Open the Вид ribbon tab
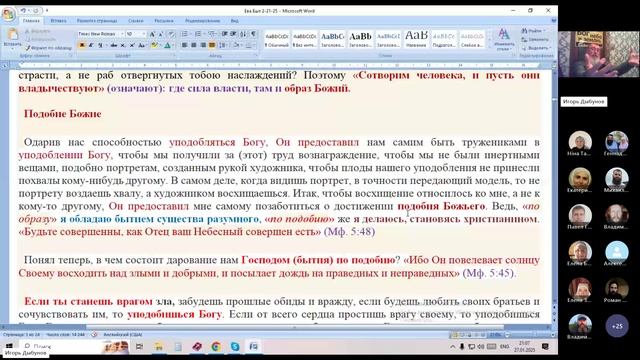The height and width of the screenshot is (360, 640). (x=234, y=20)
